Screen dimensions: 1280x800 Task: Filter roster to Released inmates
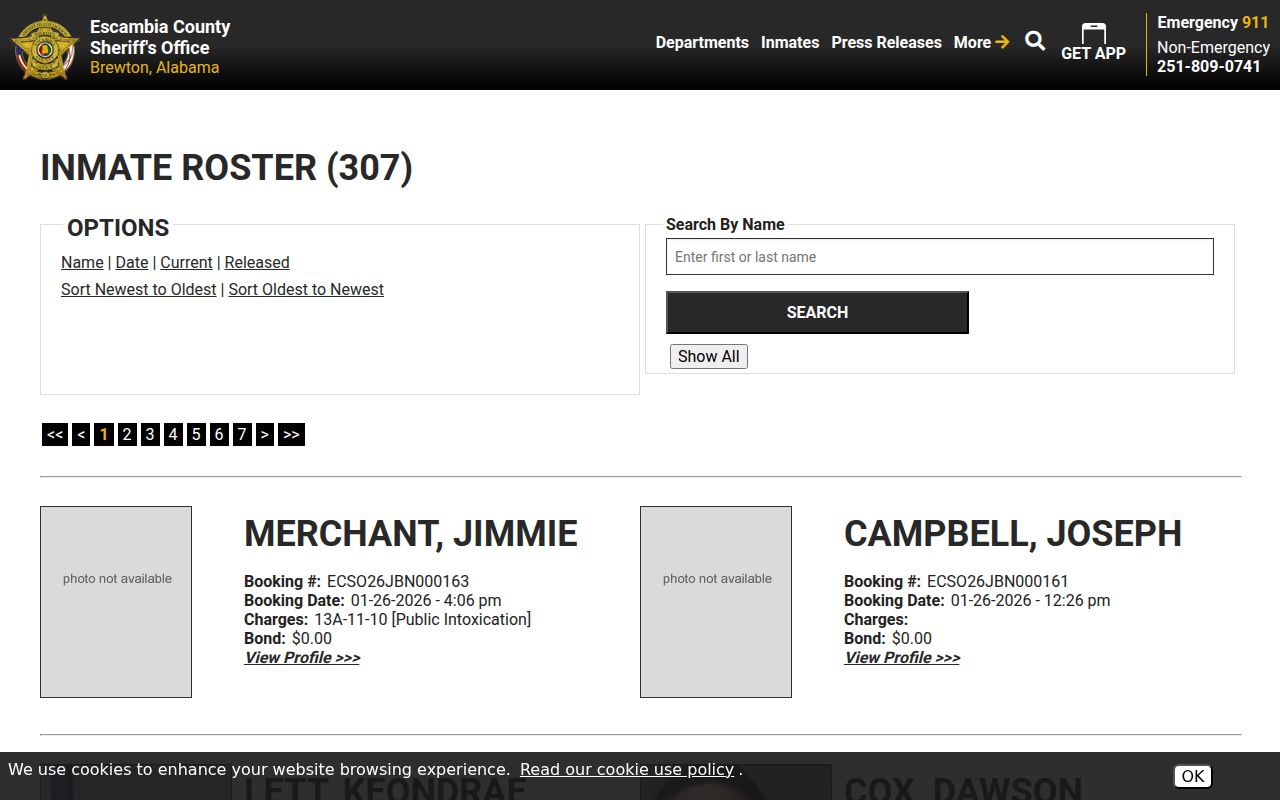point(257,262)
